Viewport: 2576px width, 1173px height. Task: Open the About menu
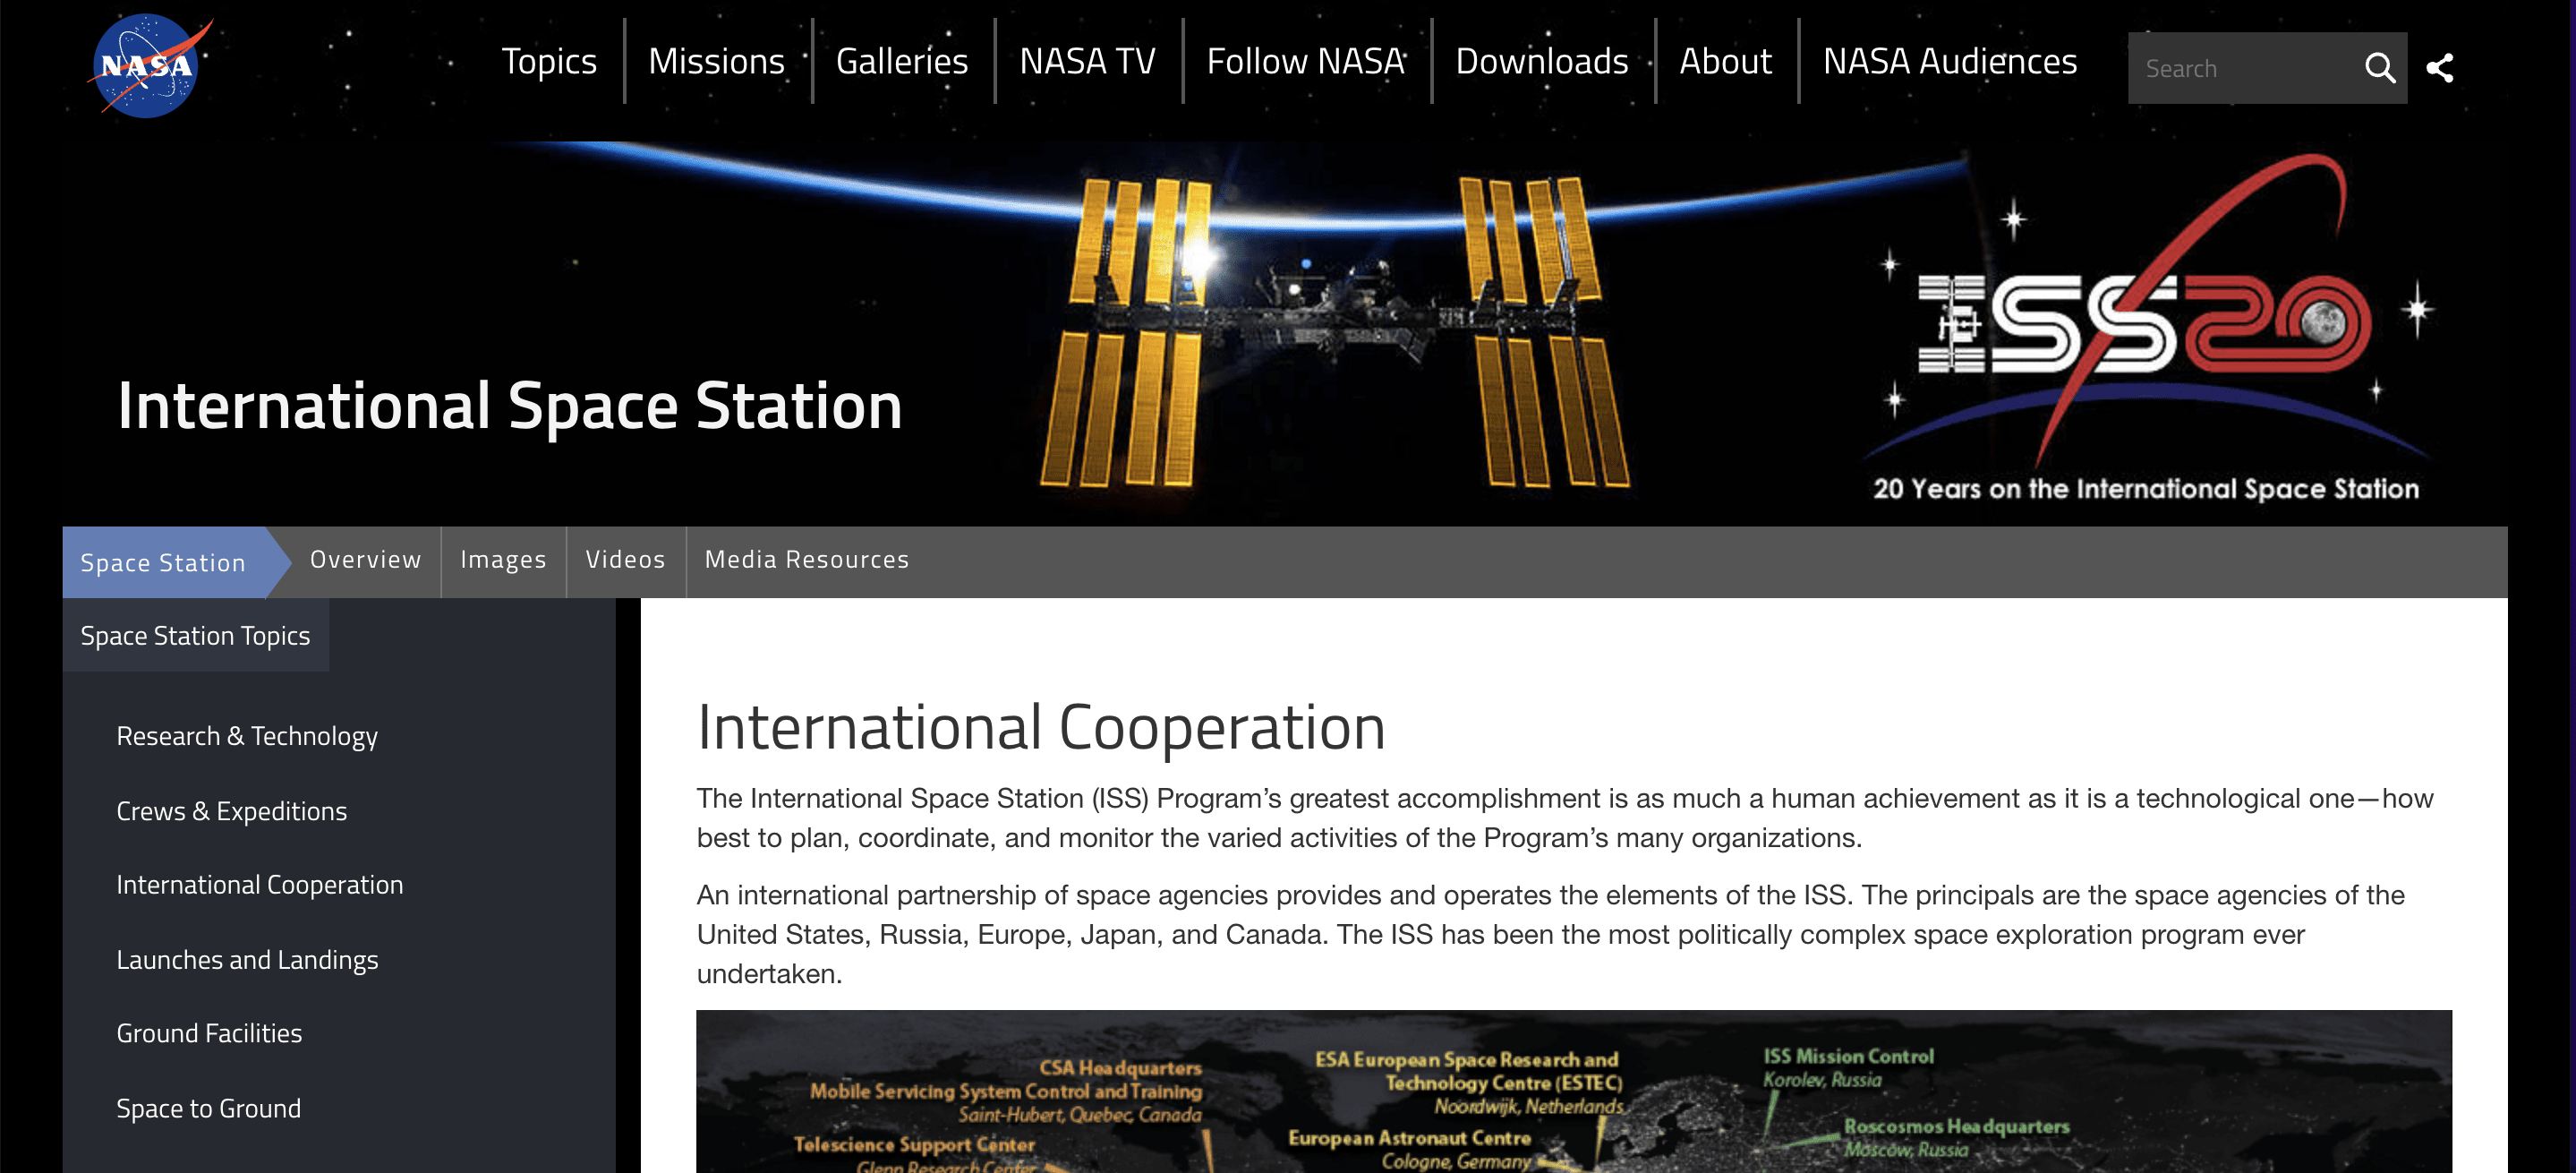pyautogui.click(x=1725, y=61)
